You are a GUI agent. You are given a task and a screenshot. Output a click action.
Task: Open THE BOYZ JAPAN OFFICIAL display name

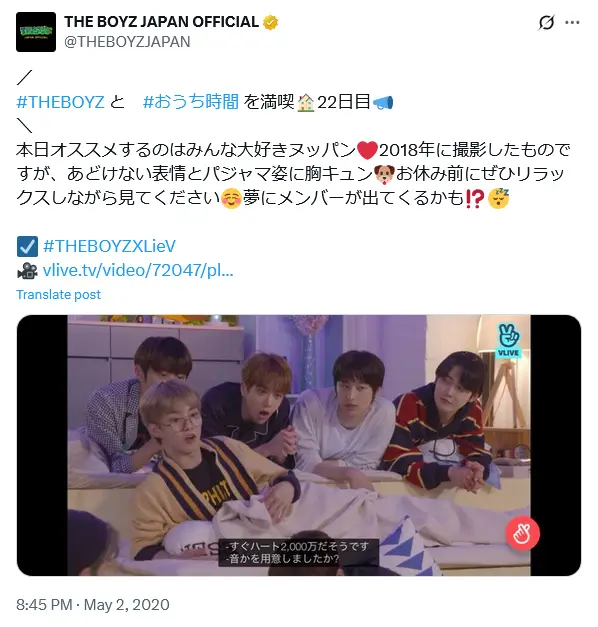pyautogui.click(x=161, y=22)
